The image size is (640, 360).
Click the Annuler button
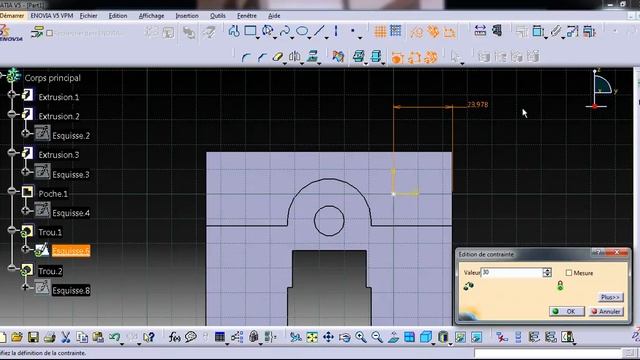(x=607, y=311)
